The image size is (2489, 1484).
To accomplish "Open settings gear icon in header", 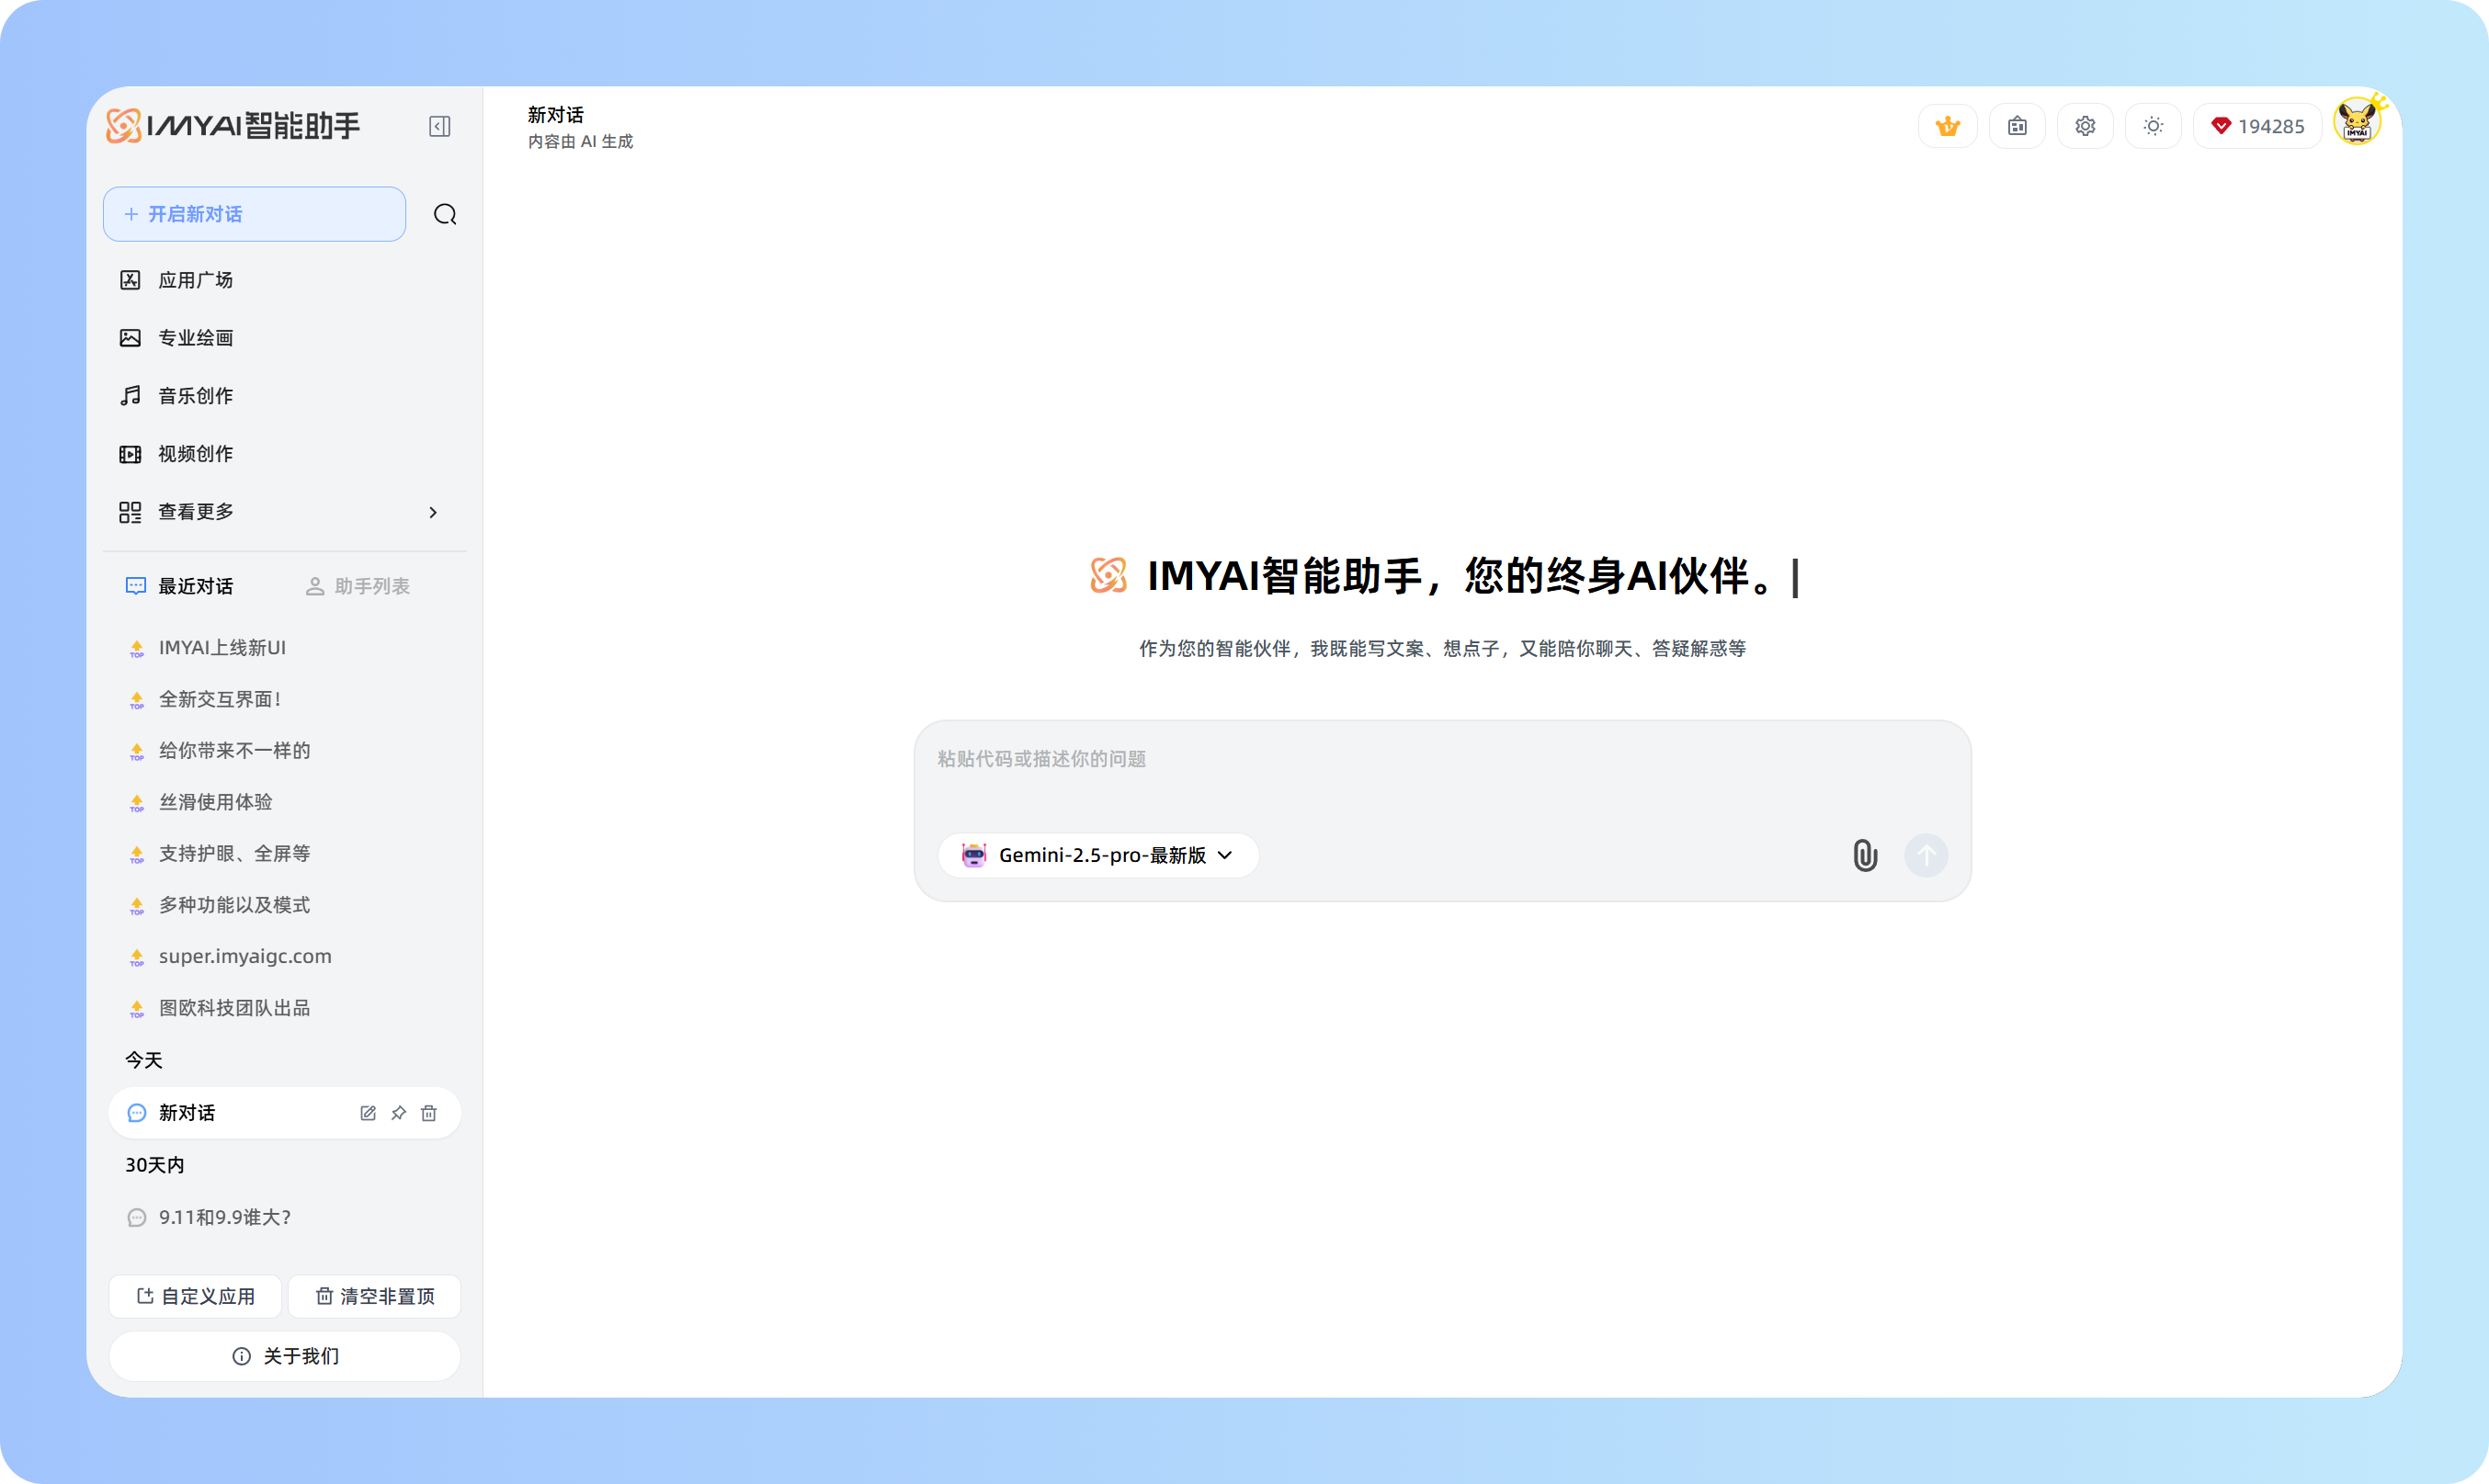I will click(x=2085, y=126).
